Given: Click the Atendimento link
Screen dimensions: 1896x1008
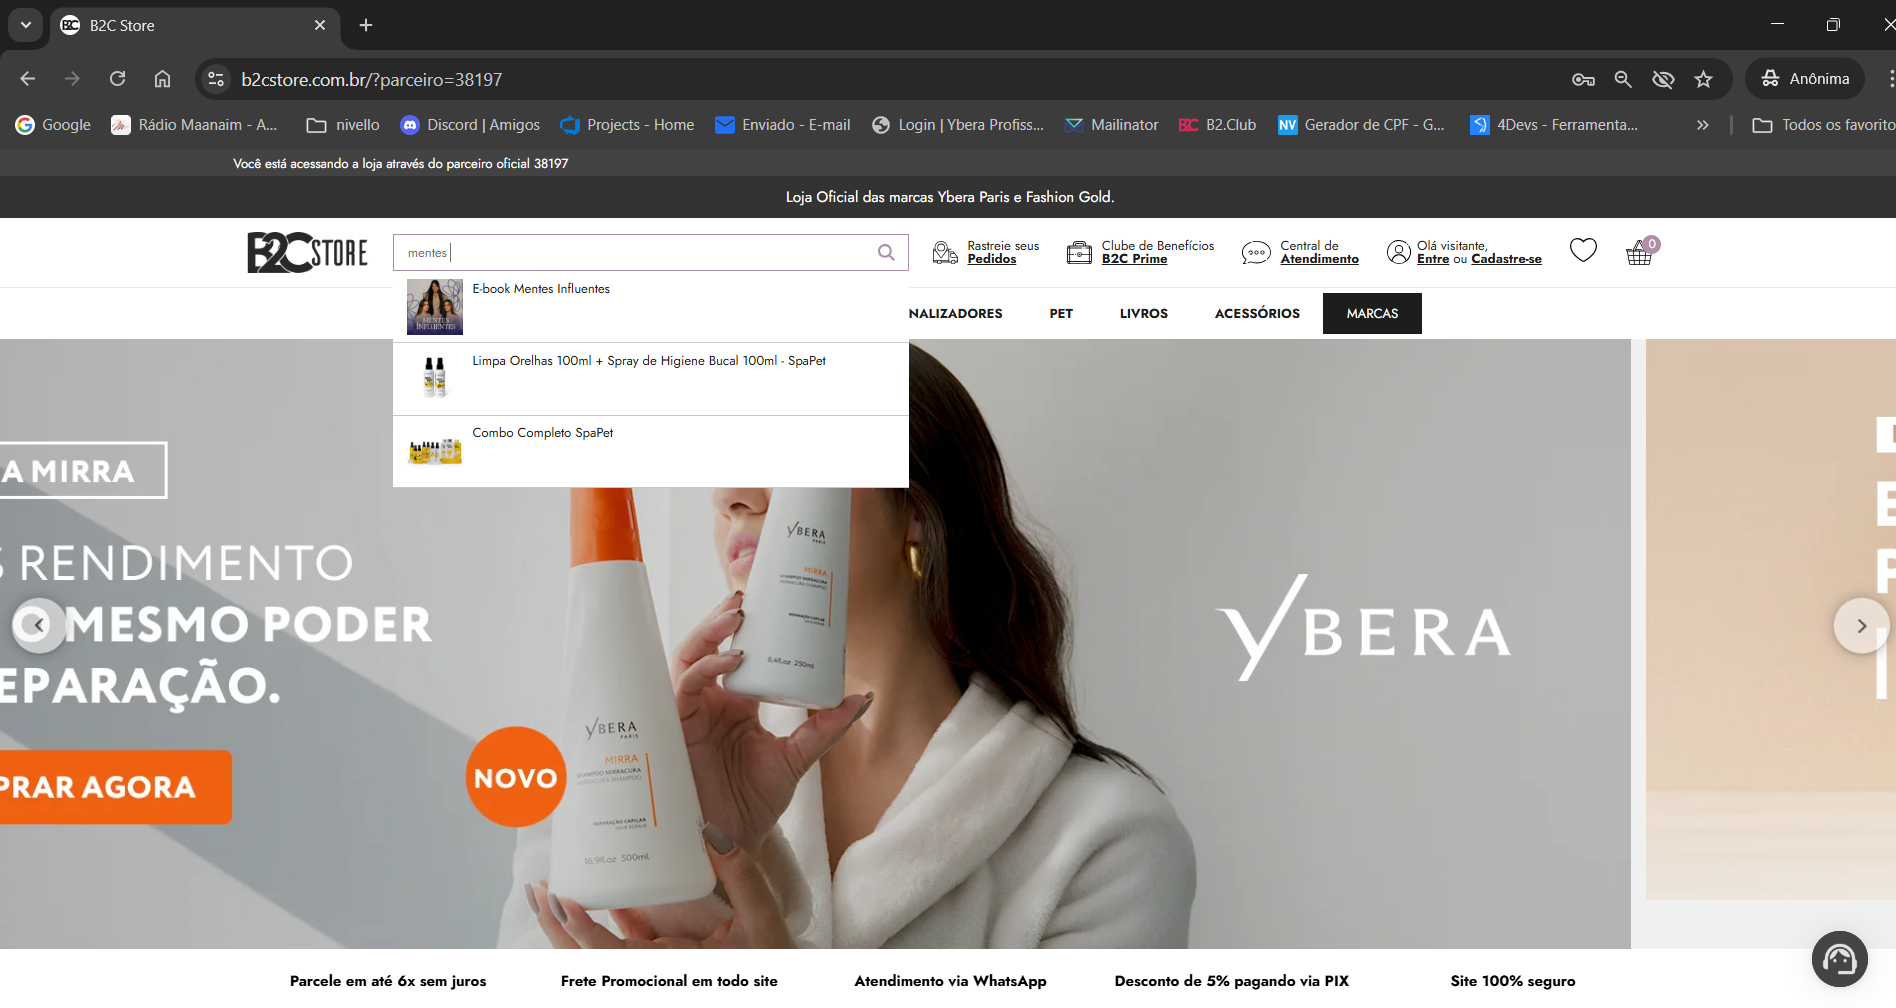Looking at the screenshot, I should [1319, 259].
